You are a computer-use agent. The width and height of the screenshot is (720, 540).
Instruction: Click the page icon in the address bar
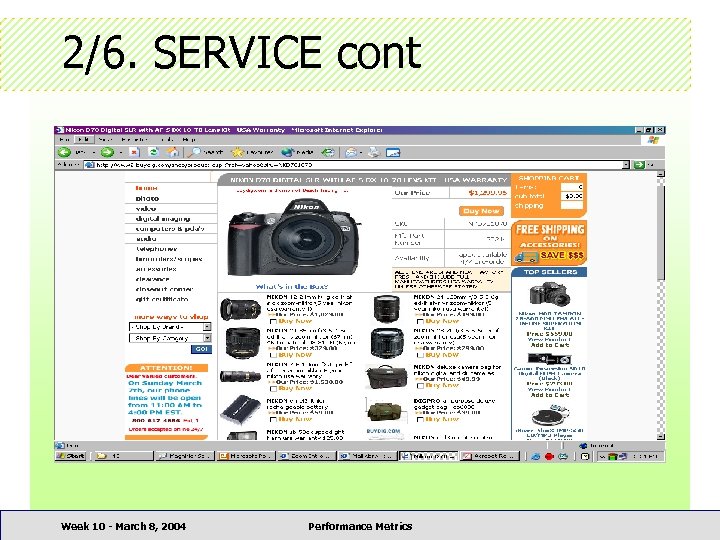pos(90,164)
